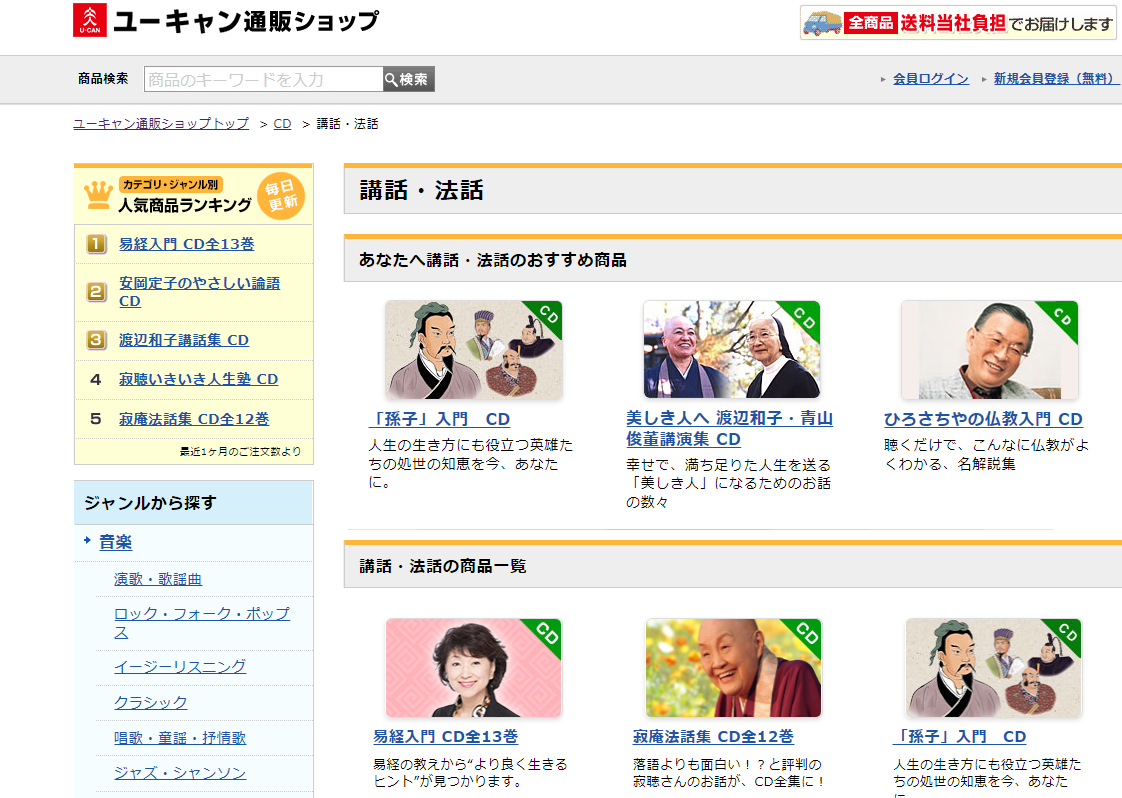Open 美しき人へ 渡辺和子・青山俊董講演集 CD link
This screenshot has width=1122, height=798.
(729, 429)
